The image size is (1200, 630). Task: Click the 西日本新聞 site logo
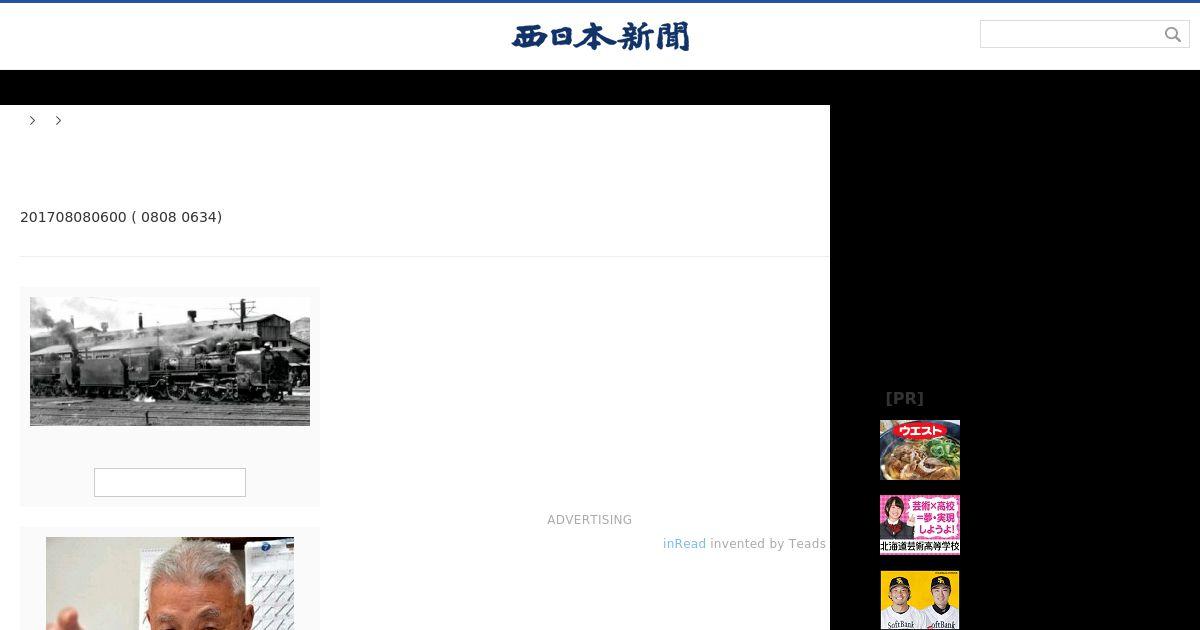[x=600, y=37]
